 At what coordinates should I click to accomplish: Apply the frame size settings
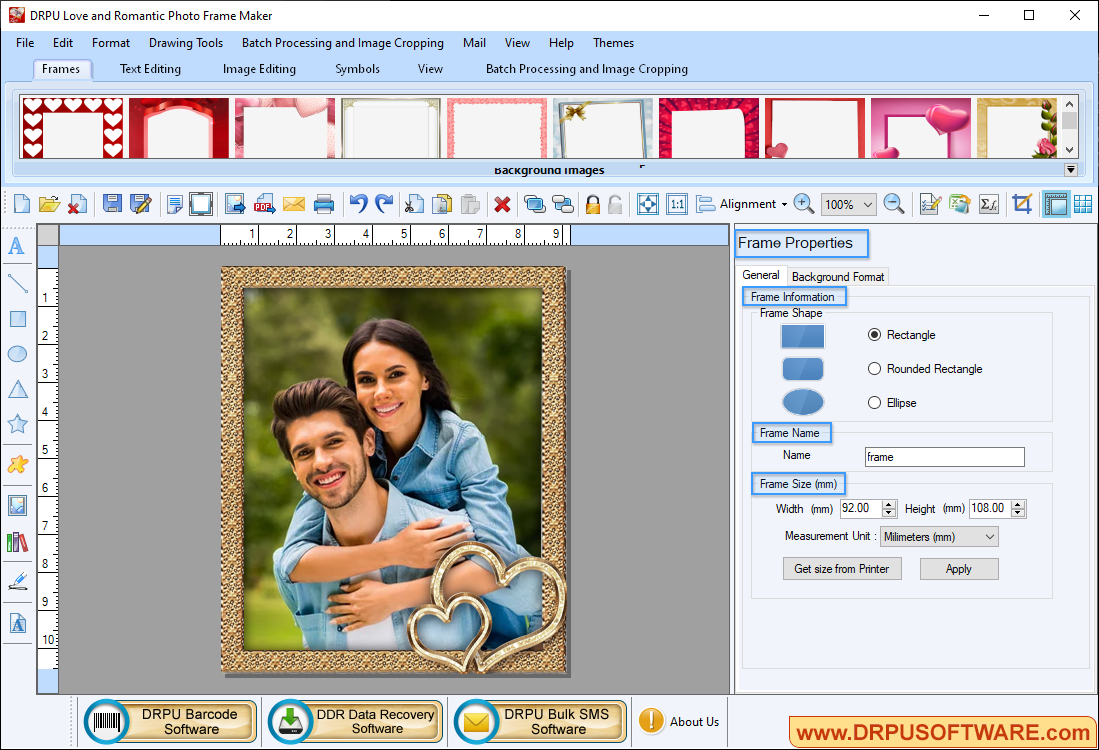pyautogui.click(x=958, y=568)
